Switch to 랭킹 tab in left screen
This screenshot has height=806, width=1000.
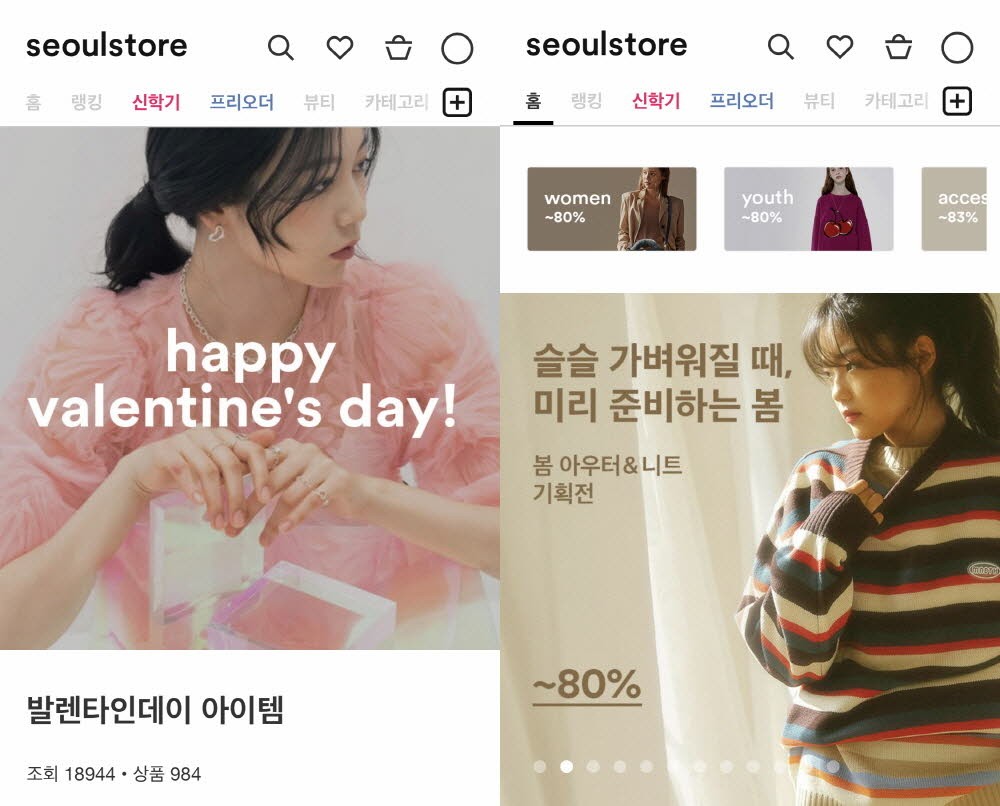[87, 101]
